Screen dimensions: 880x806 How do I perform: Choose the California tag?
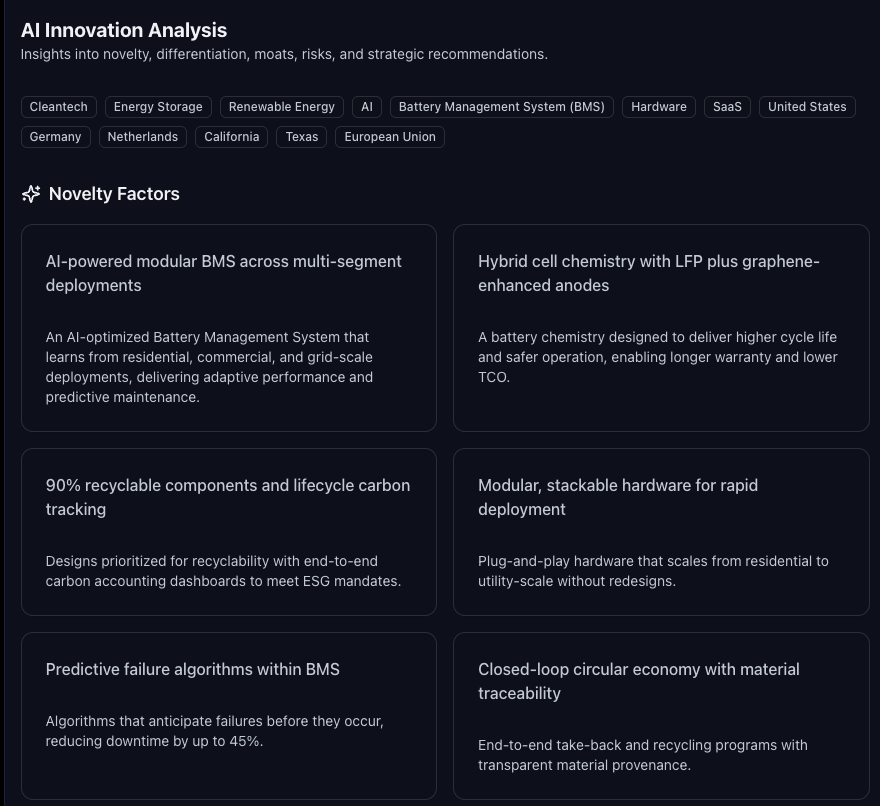(232, 137)
